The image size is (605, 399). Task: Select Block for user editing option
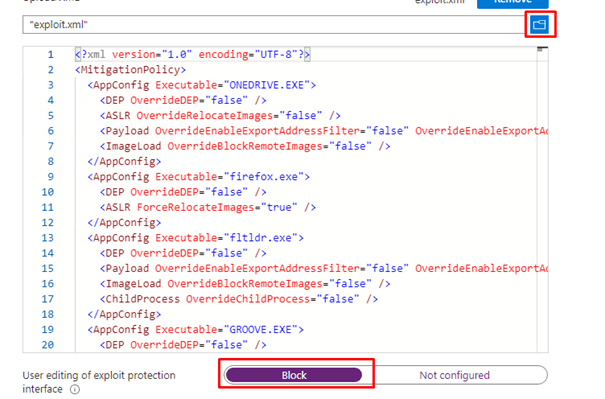[294, 375]
